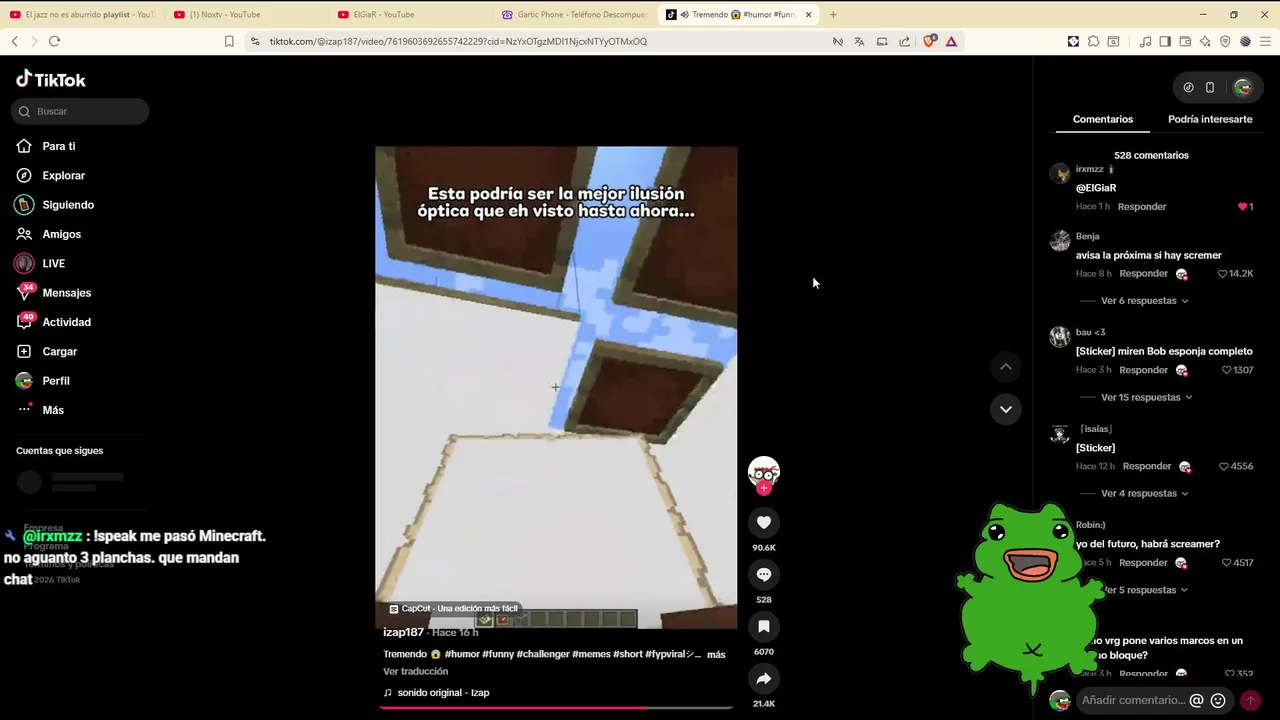
Task: Open Brave Rewards triangle icon
Action: 951,41
